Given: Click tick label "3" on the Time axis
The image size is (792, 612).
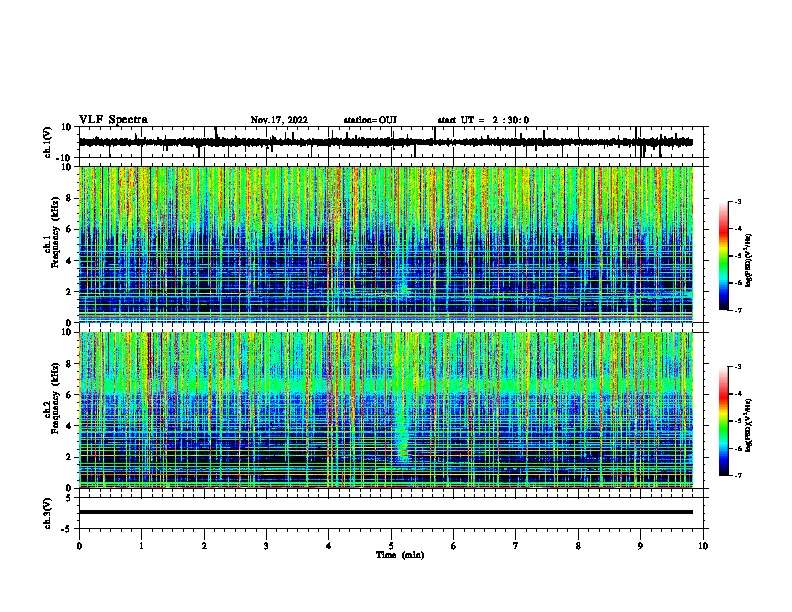Looking at the screenshot, I should click(x=266, y=546).
